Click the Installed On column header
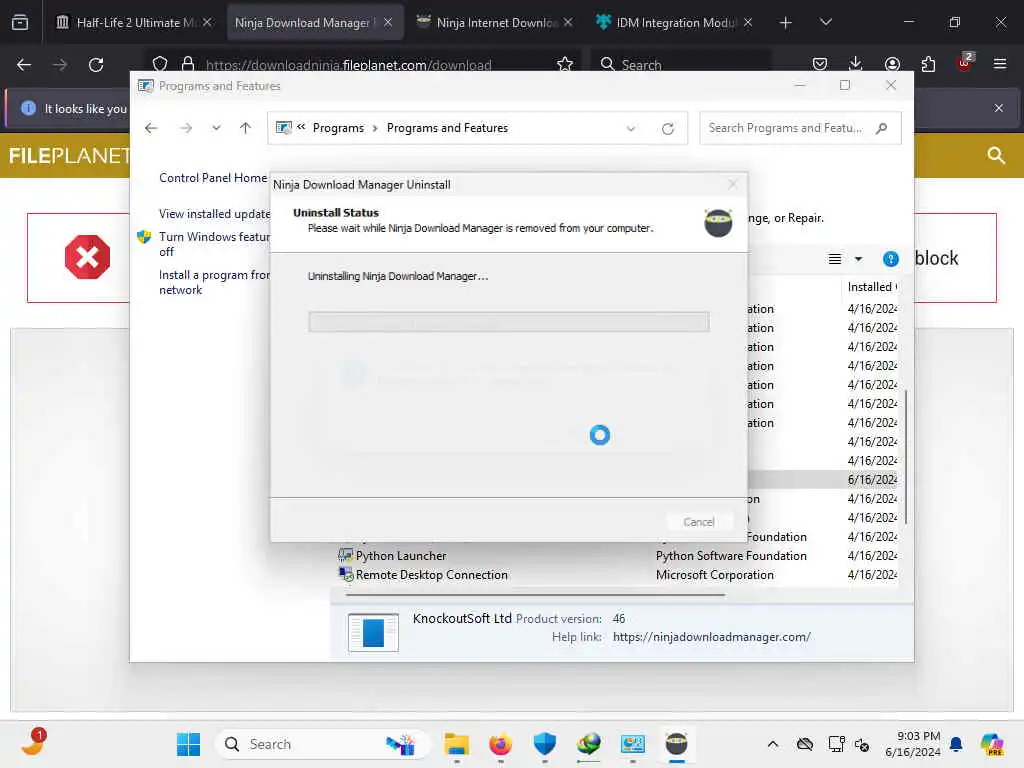1024x768 pixels. pyautogui.click(x=871, y=287)
